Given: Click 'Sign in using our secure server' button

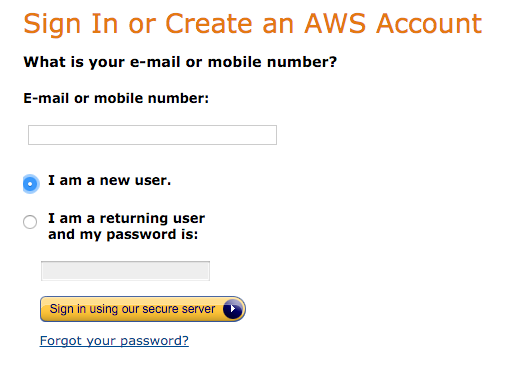Looking at the screenshot, I should pos(143,309).
